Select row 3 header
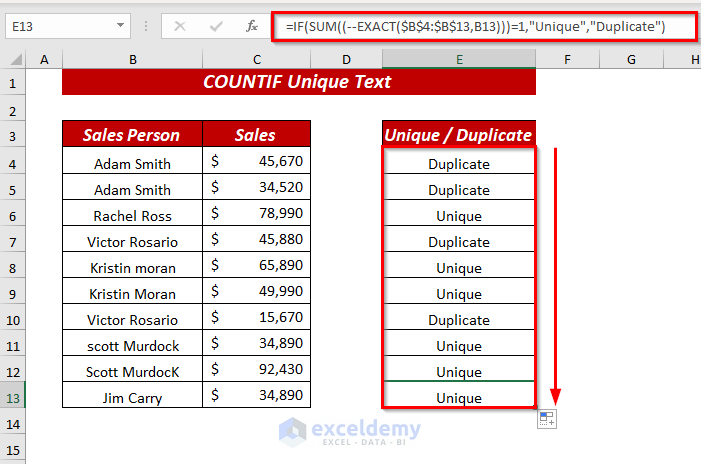This screenshot has width=701, height=464. (x=13, y=136)
